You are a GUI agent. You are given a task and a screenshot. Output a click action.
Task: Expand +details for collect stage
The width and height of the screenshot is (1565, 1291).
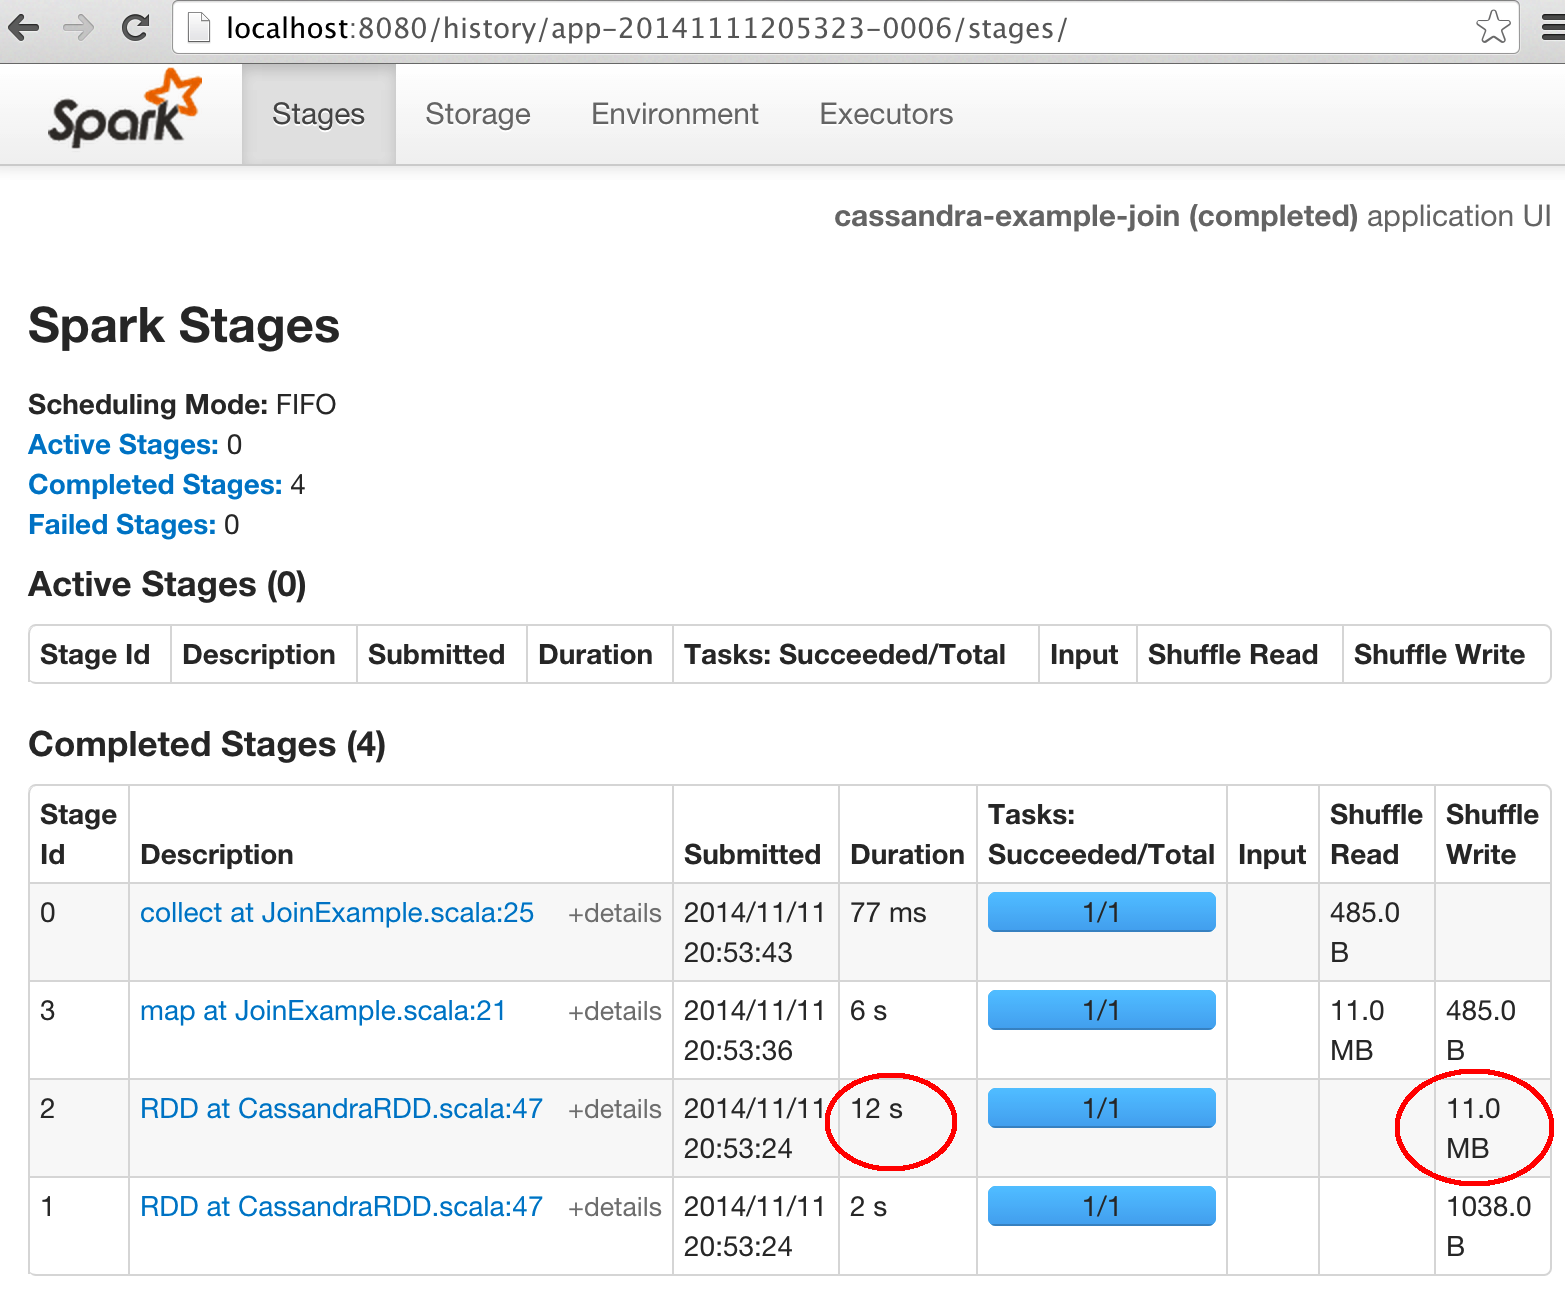click(x=614, y=913)
